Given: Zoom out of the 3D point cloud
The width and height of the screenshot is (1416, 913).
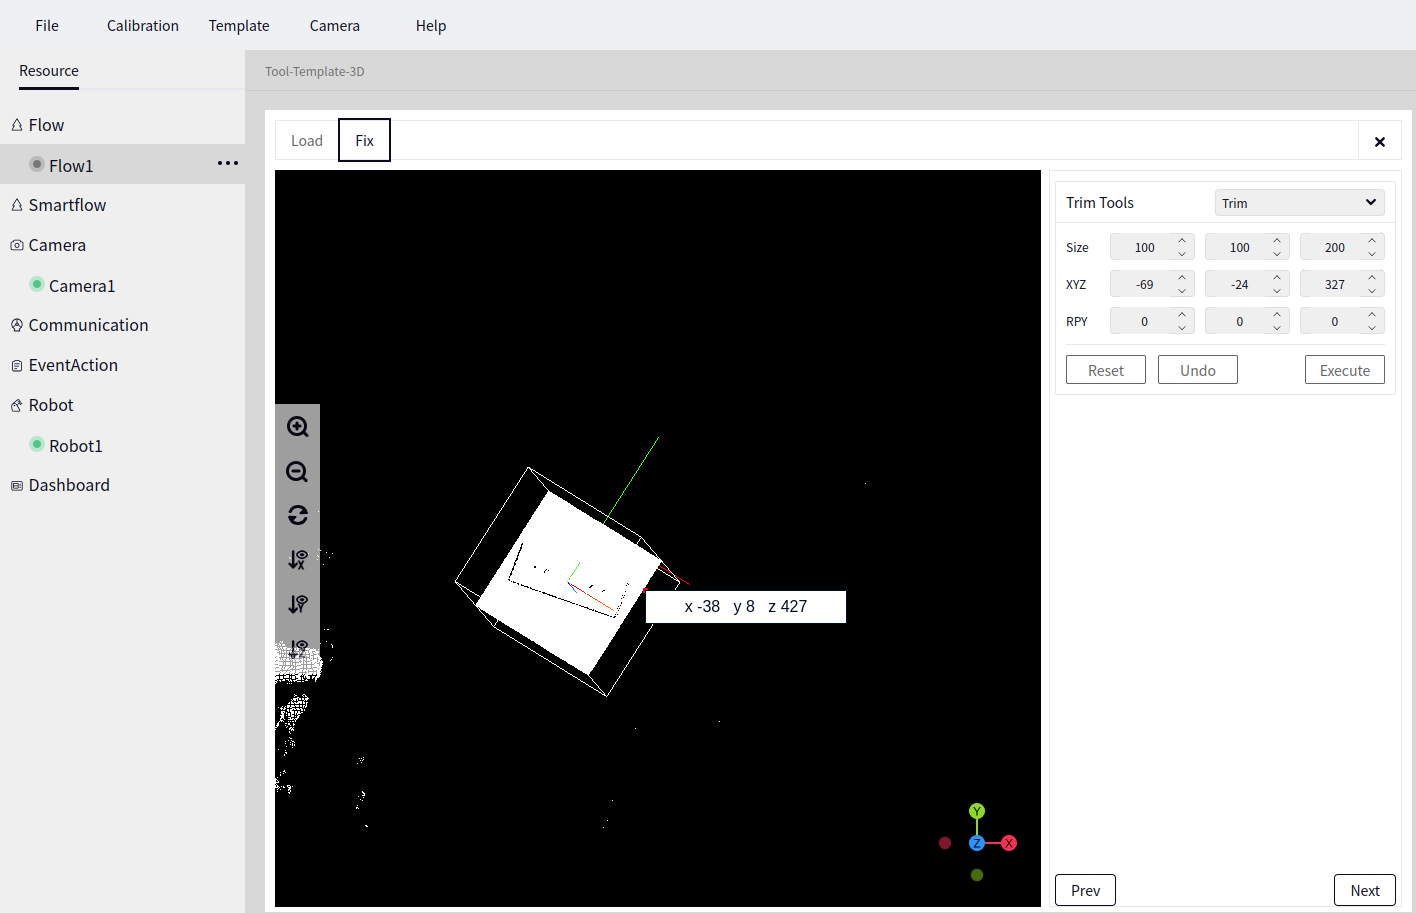Looking at the screenshot, I should (297, 472).
